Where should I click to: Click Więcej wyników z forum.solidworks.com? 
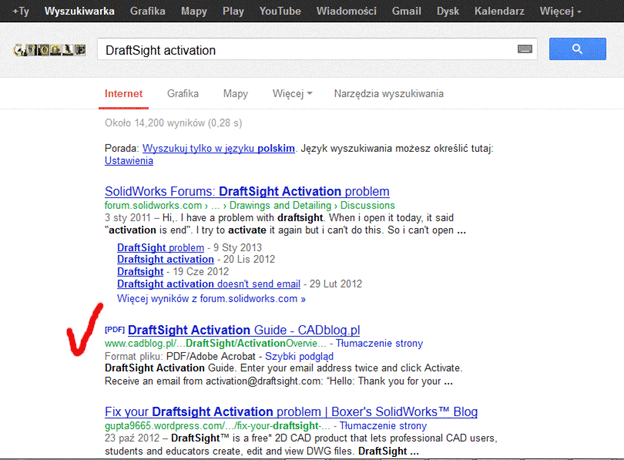pyautogui.click(x=211, y=299)
